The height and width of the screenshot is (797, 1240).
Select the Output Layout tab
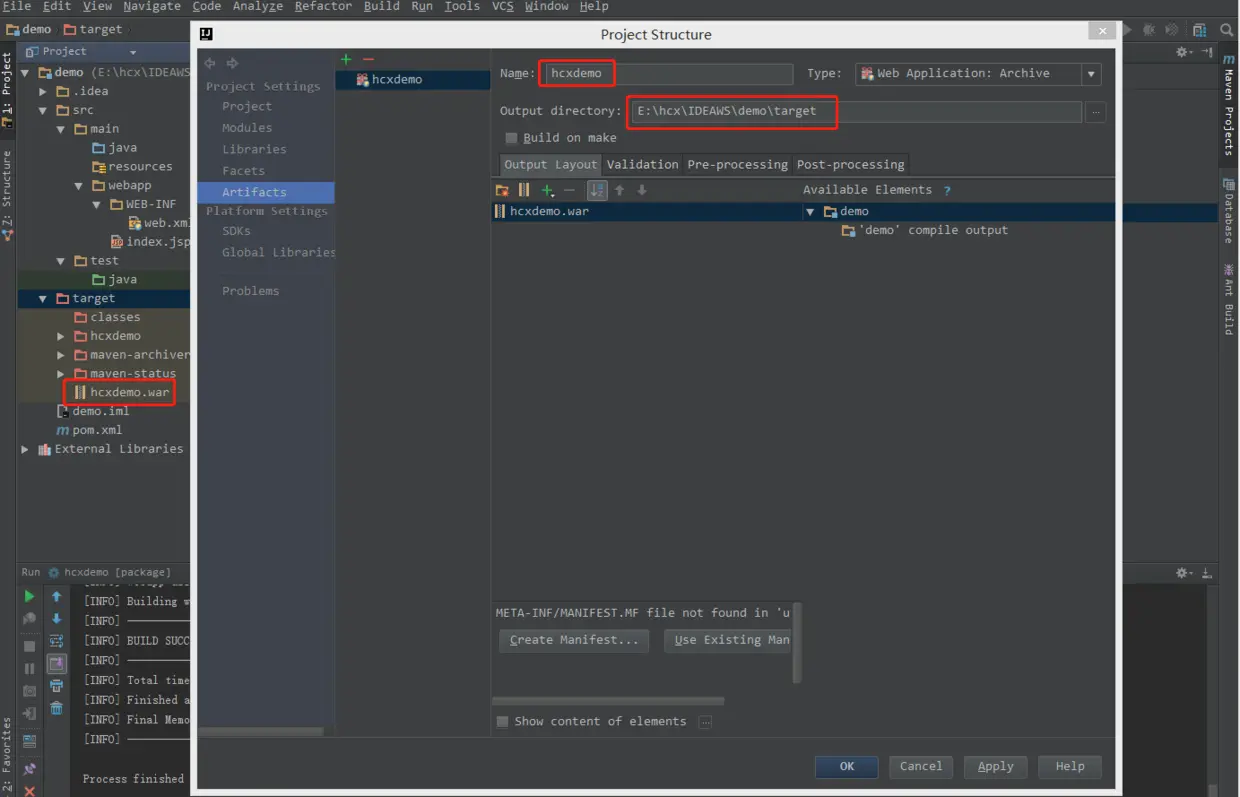(550, 165)
